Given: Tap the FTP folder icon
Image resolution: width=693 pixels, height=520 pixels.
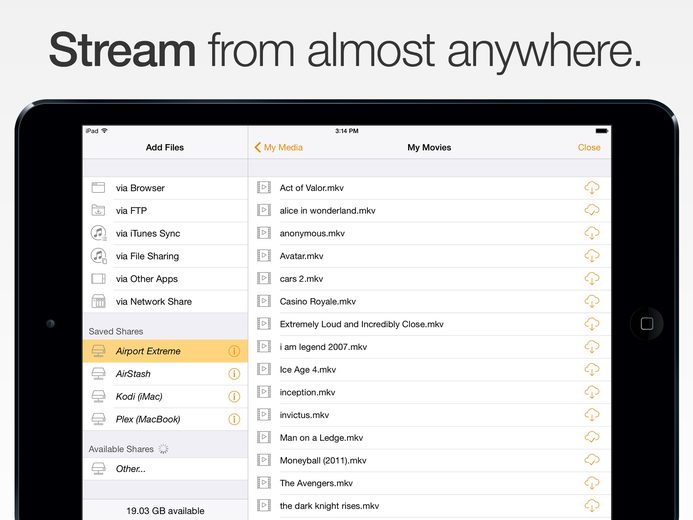Looking at the screenshot, I should (98, 210).
